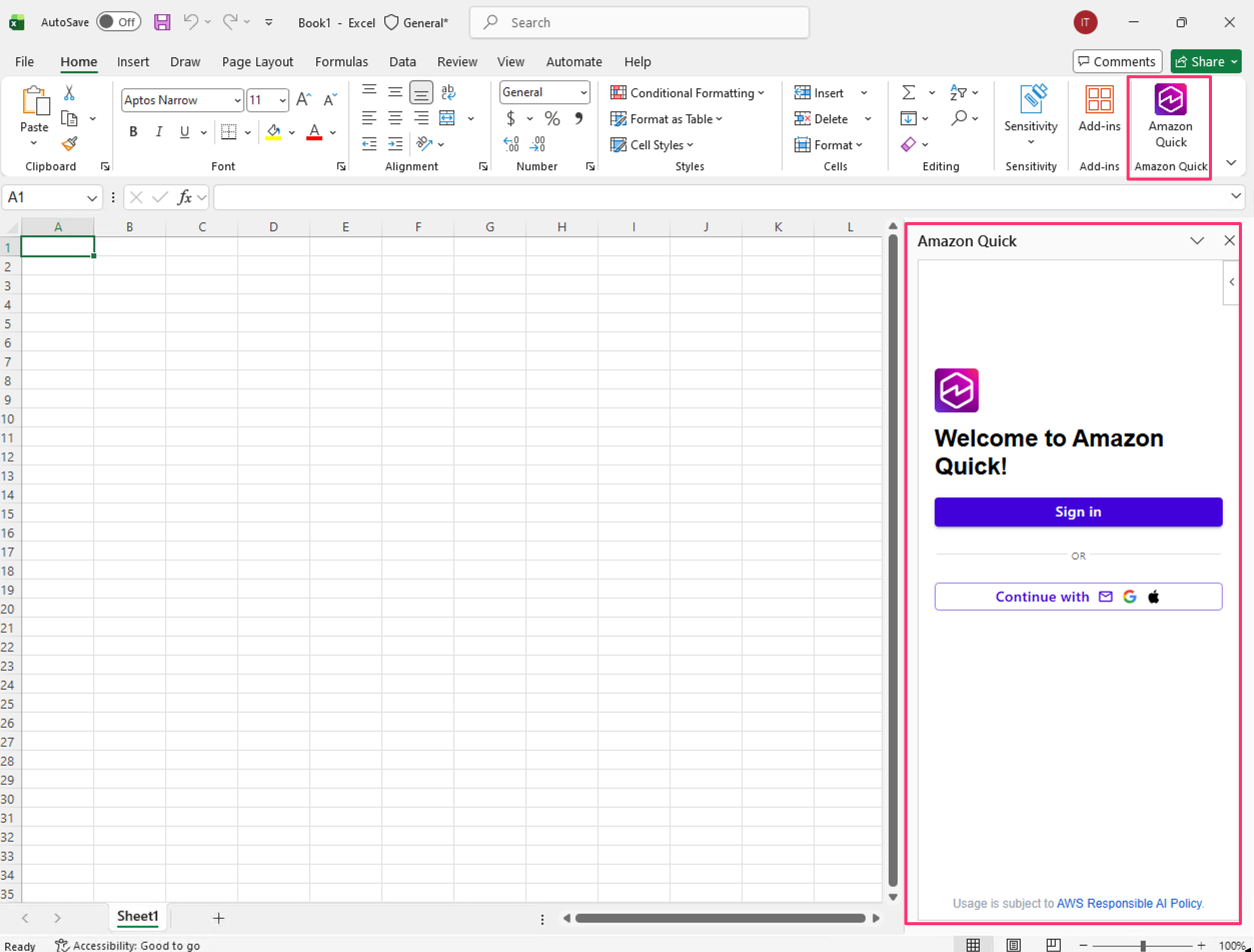This screenshot has height=952, width=1254.
Task: Toggle Center horizontal alignment
Action: (396, 119)
